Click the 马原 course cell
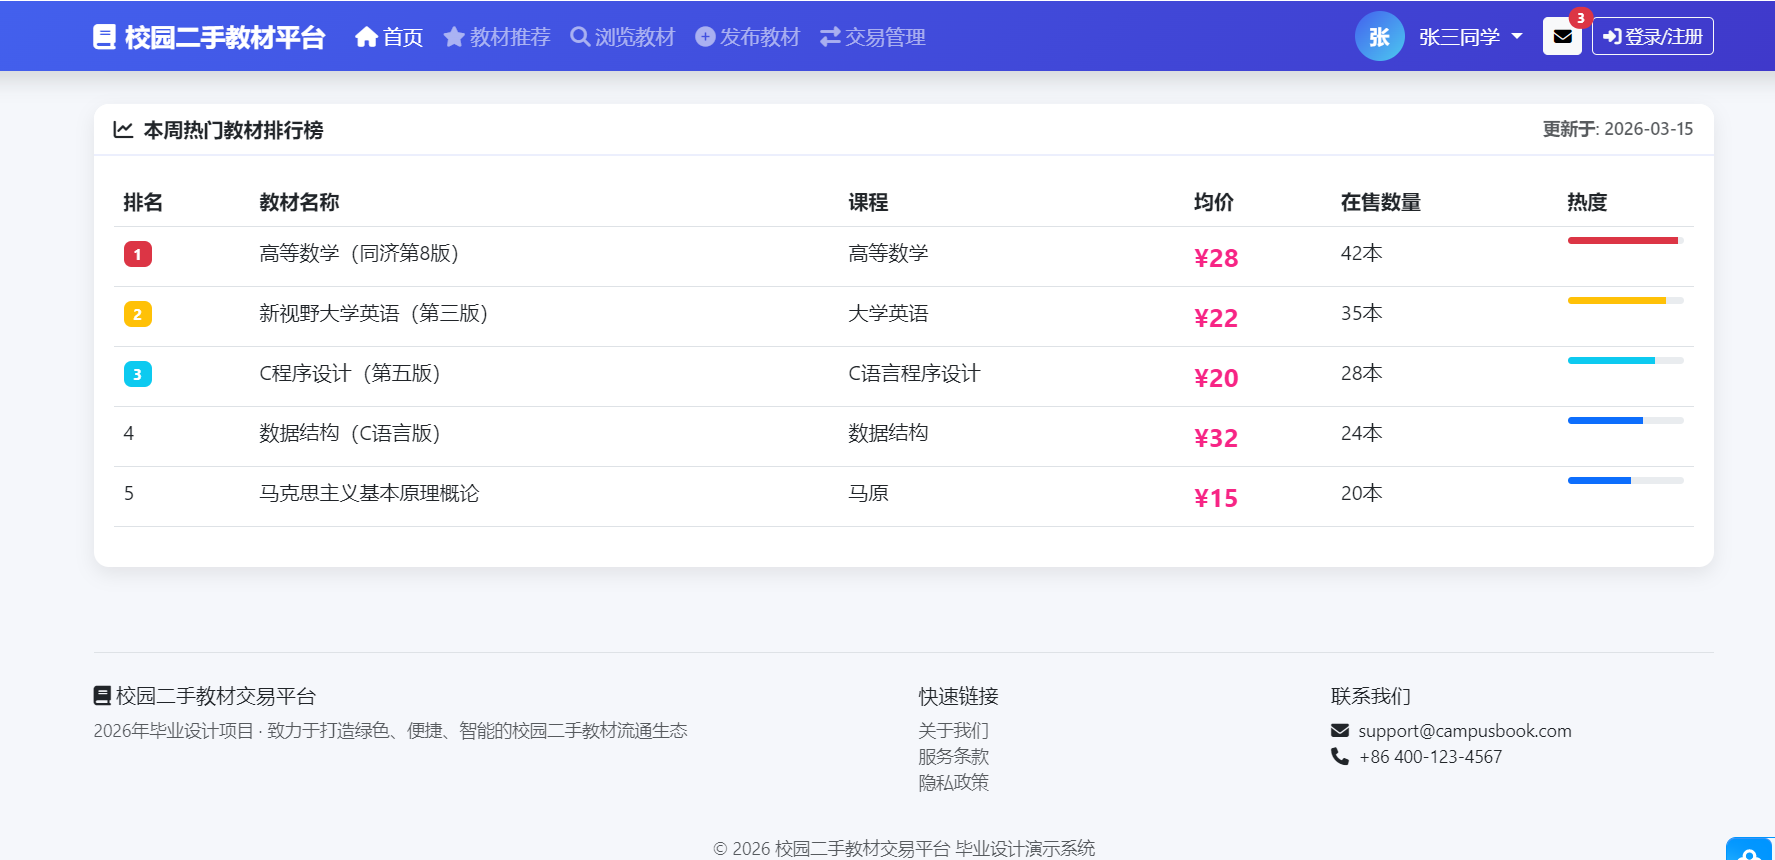Screen dimensions: 1775x860 [x=868, y=493]
